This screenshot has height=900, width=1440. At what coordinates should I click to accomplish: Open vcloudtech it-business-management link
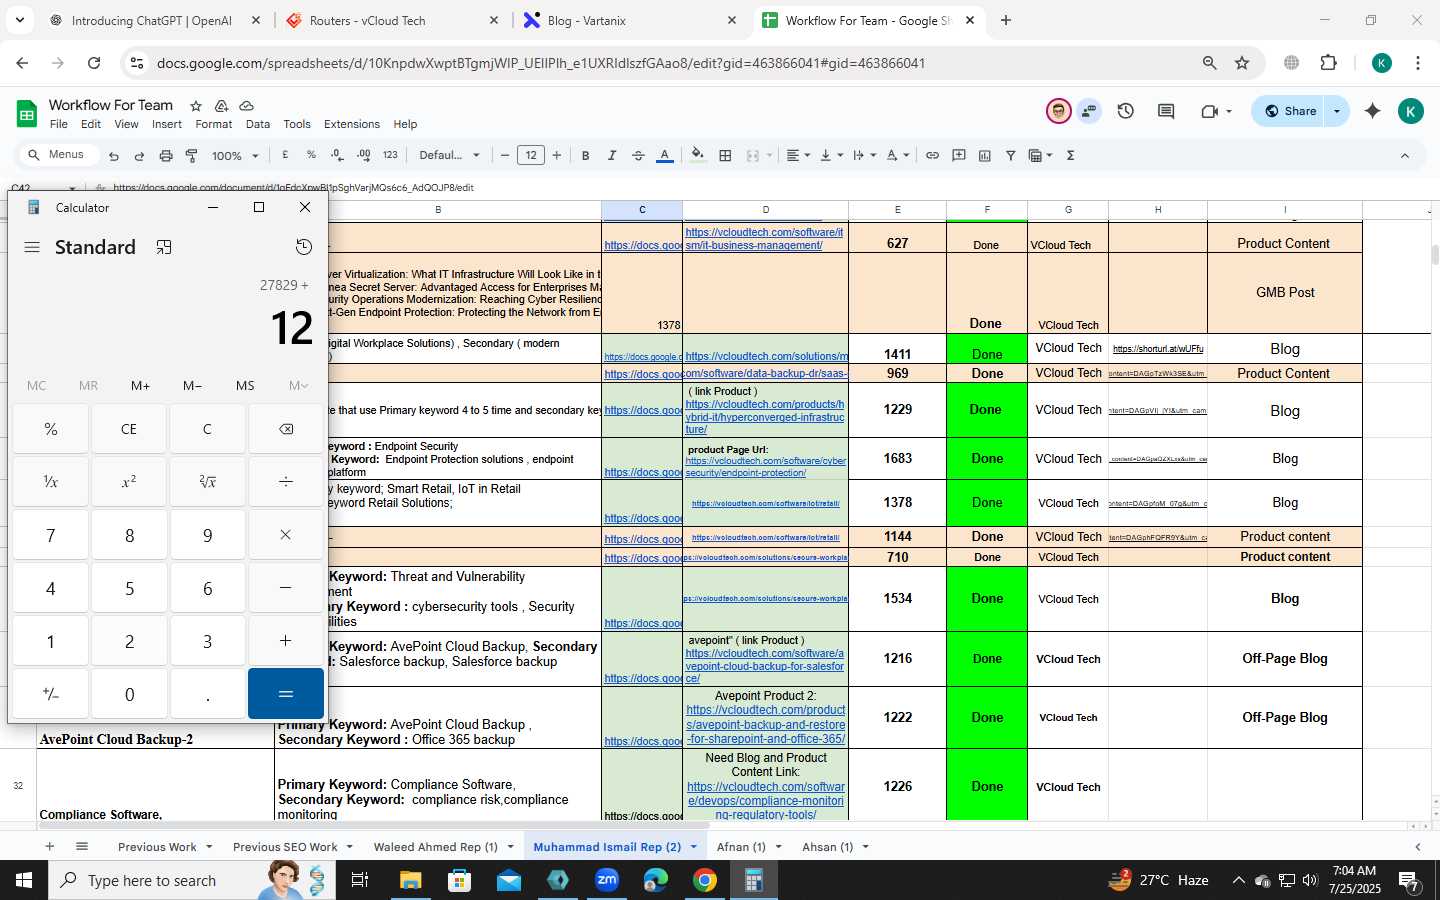point(764,238)
